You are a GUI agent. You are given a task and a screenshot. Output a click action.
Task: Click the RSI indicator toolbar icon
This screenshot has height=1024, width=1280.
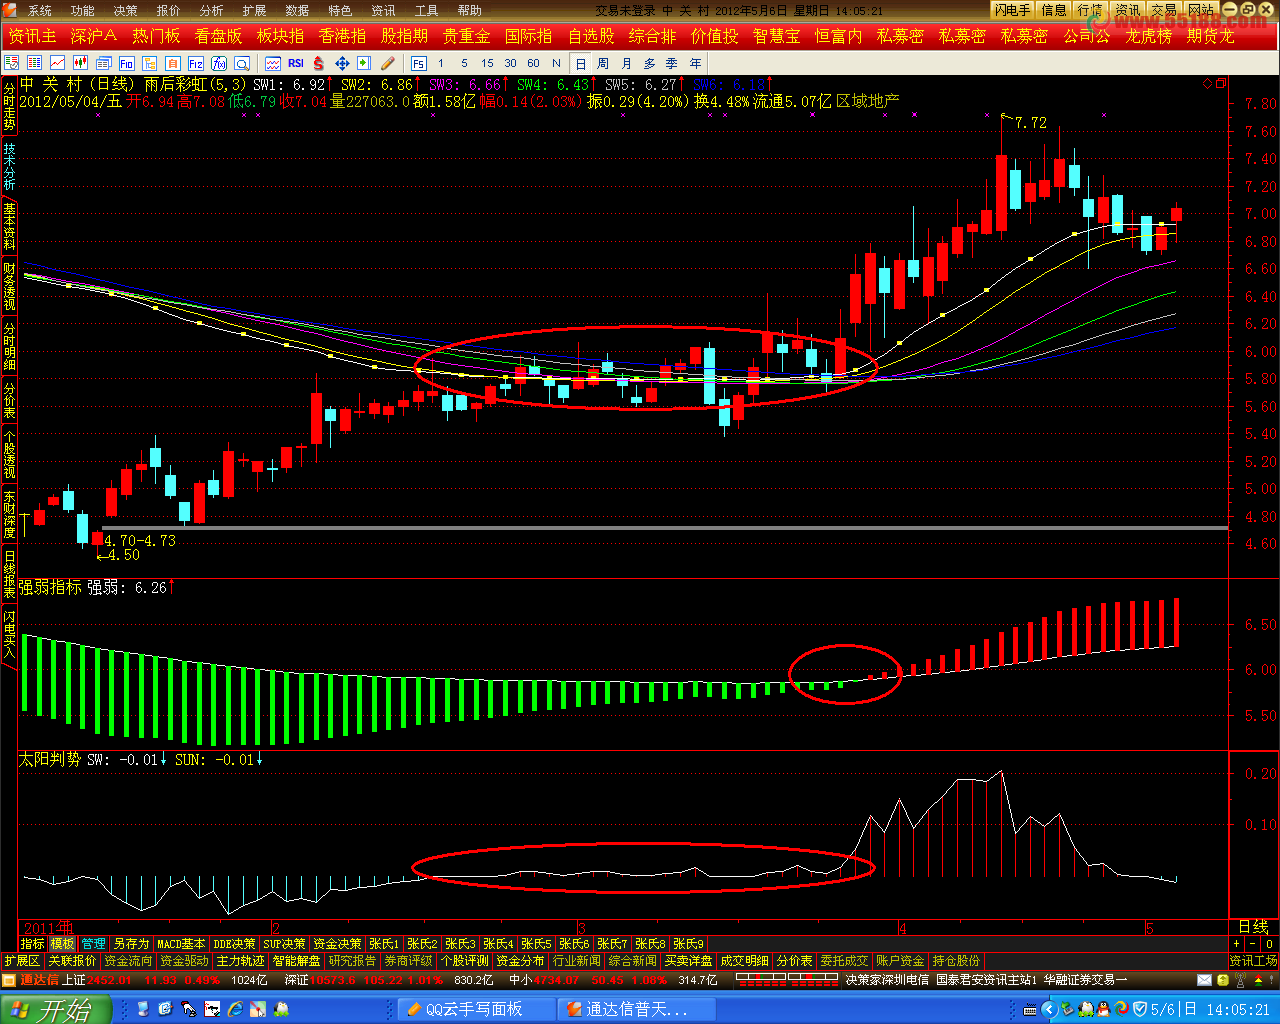coord(295,63)
